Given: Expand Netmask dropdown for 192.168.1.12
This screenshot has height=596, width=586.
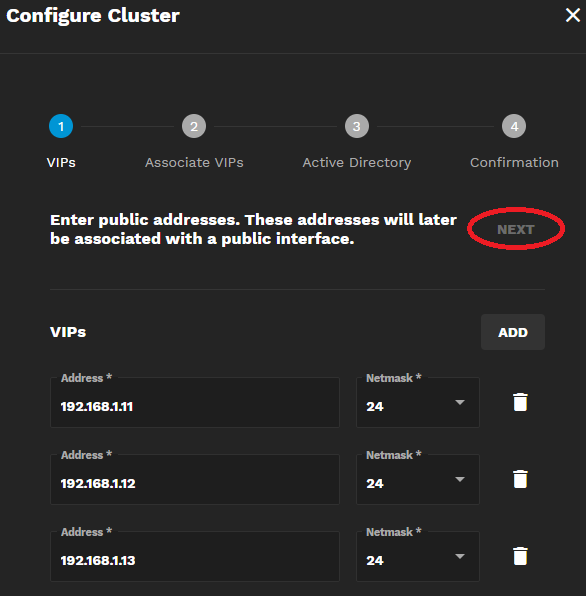Looking at the screenshot, I should (418, 479).
